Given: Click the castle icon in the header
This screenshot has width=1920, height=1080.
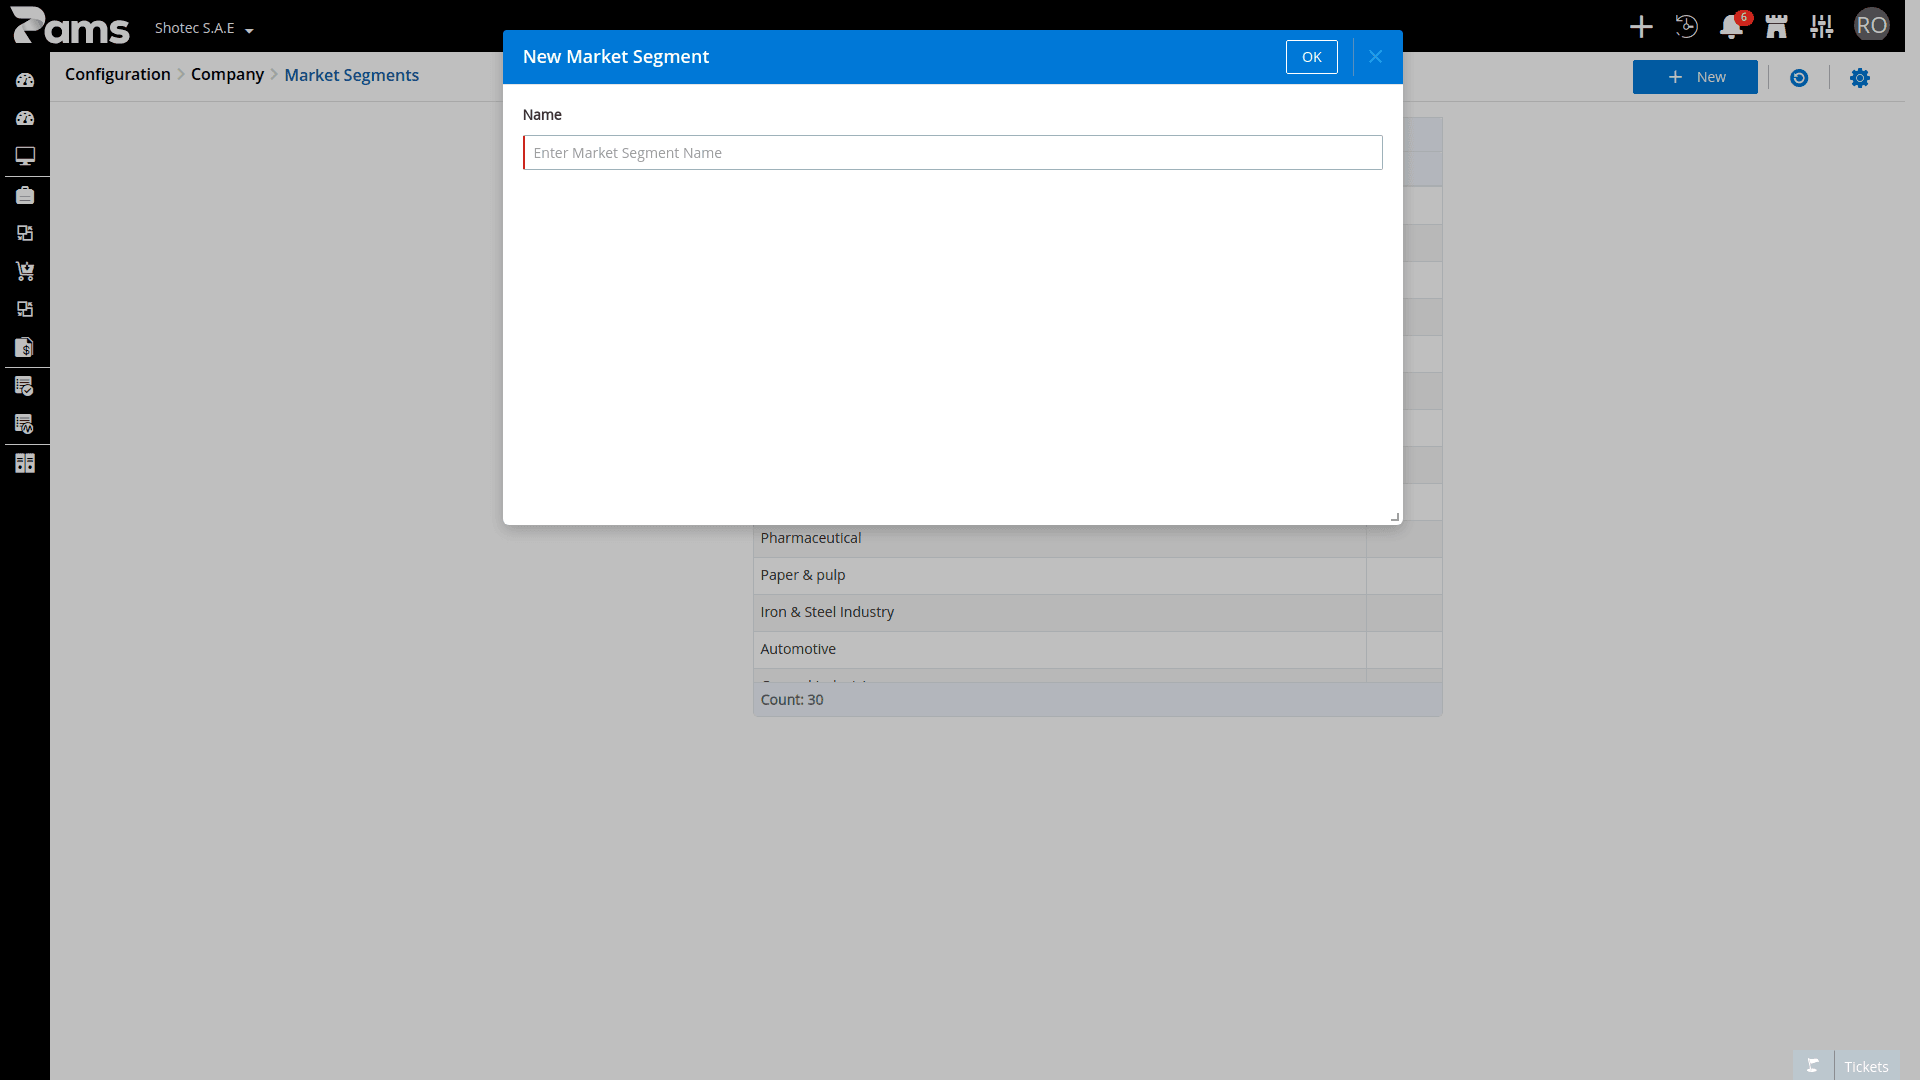Looking at the screenshot, I should [1777, 27].
